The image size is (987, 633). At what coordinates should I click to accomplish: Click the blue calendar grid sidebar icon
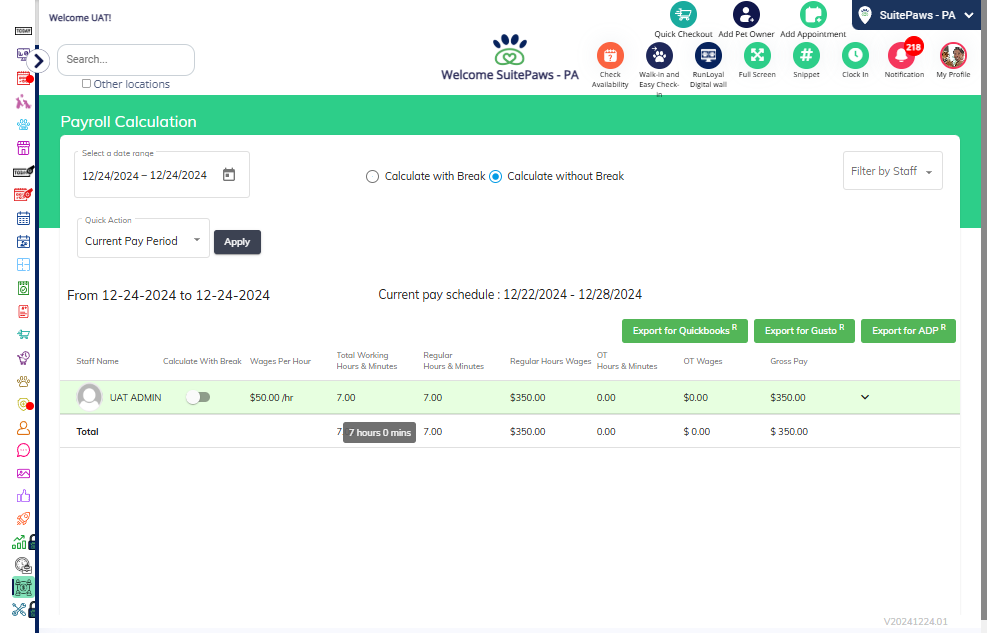tap(23, 218)
